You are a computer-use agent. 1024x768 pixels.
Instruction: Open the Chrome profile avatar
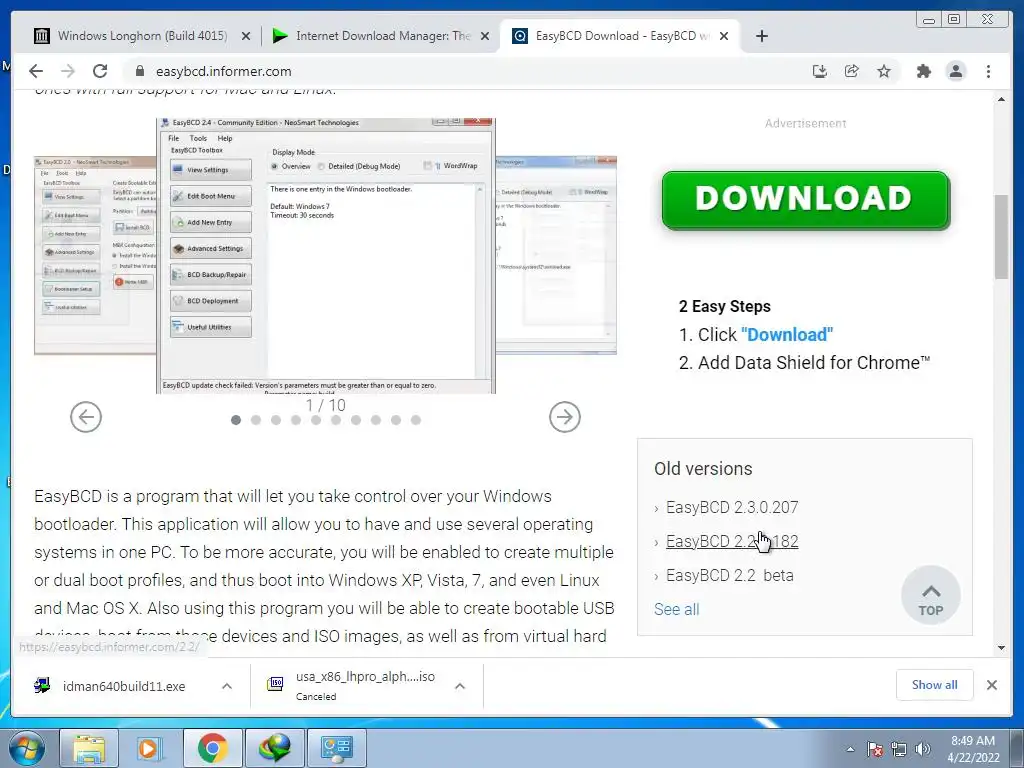[x=955, y=71]
